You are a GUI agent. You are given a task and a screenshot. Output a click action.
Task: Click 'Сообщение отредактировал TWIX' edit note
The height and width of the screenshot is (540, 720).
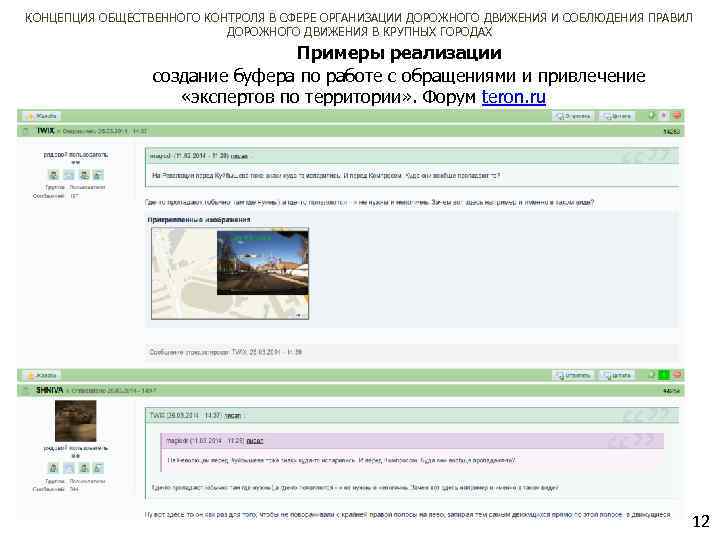(225, 352)
